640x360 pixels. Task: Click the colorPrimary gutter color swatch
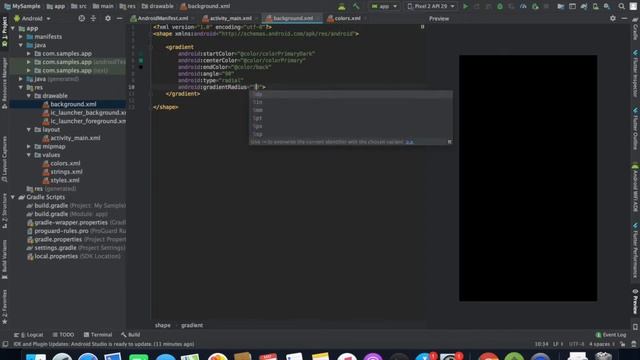point(141,60)
